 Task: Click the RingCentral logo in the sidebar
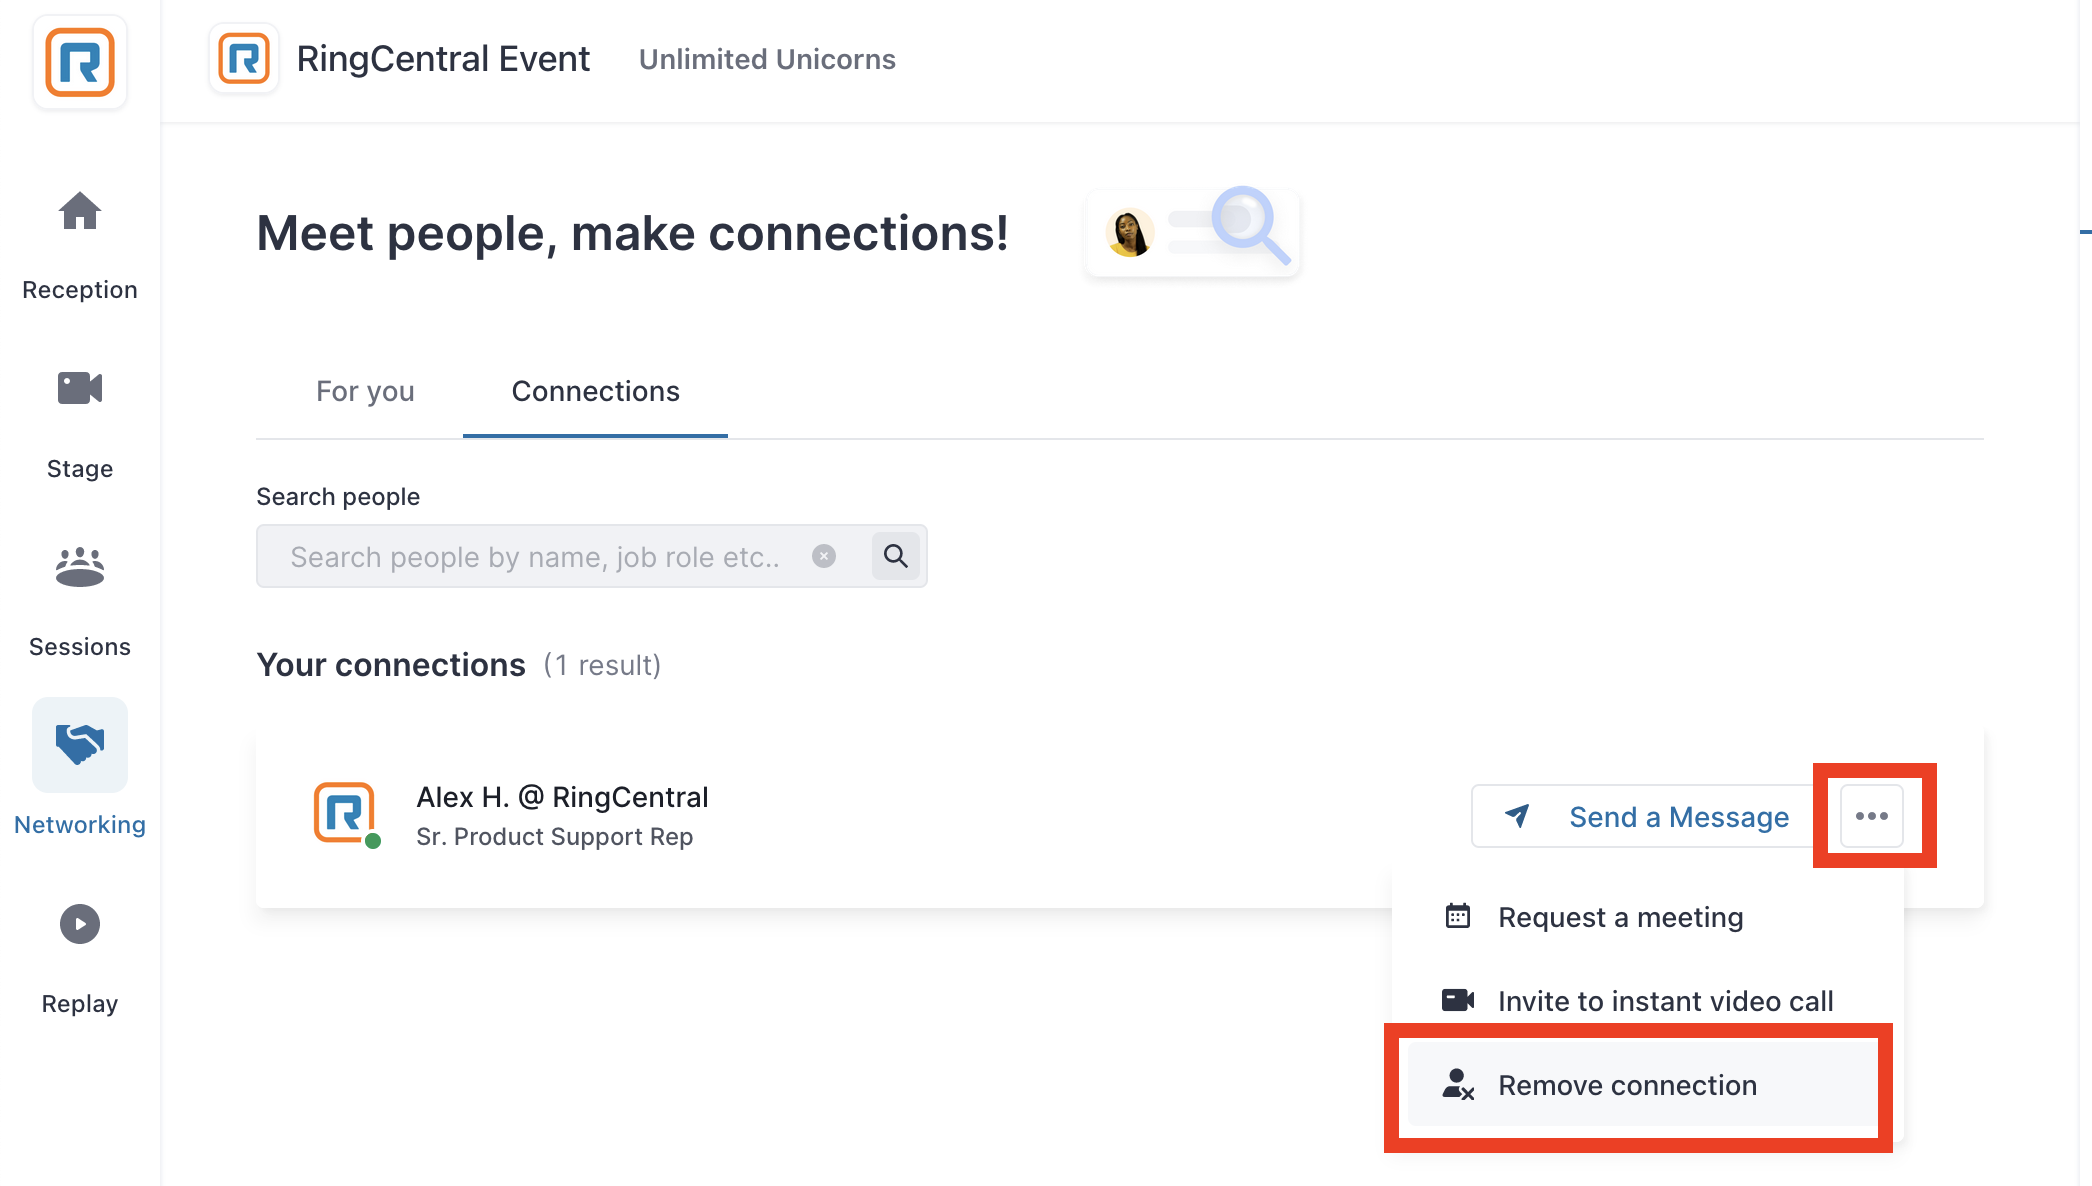coord(80,62)
